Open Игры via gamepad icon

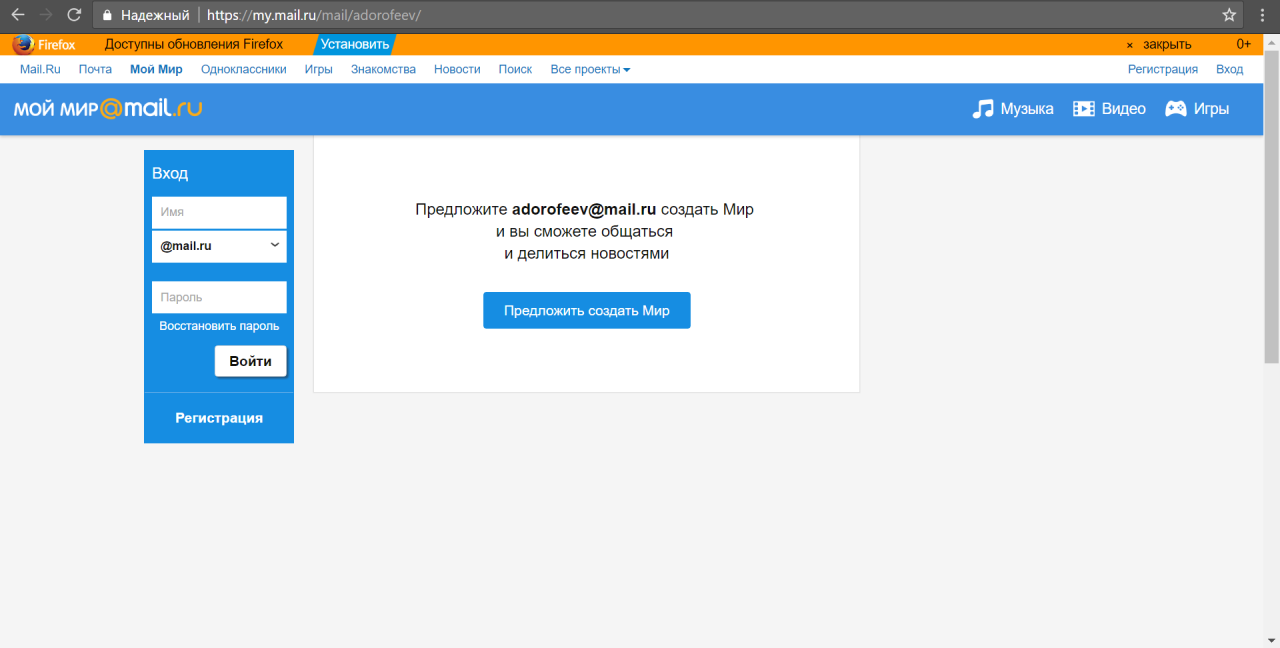[1176, 109]
